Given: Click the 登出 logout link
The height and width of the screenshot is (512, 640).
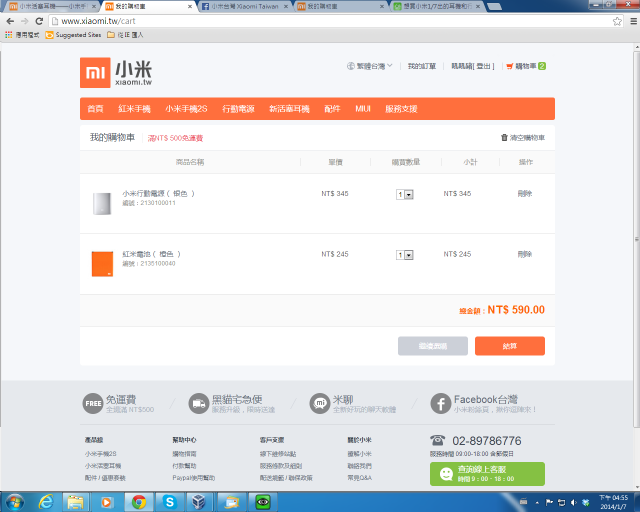Looking at the screenshot, I should 485,66.
